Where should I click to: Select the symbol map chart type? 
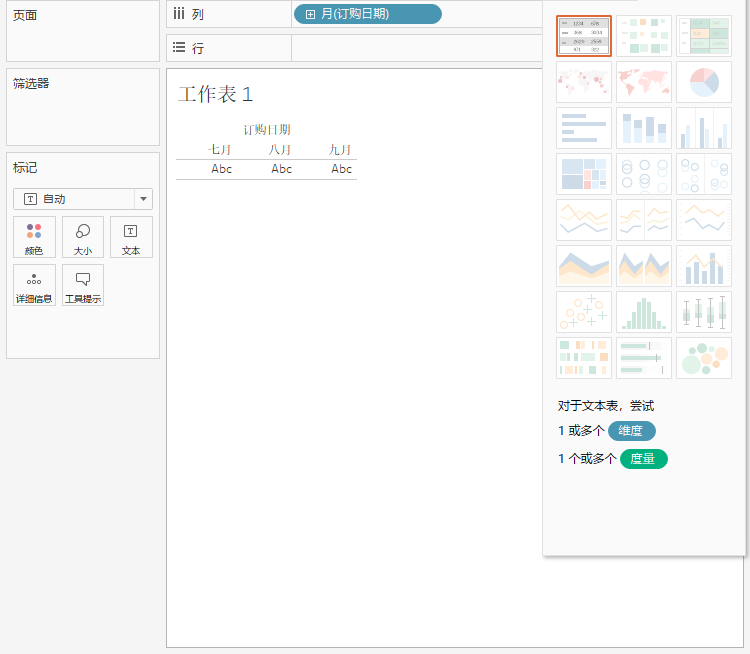tap(584, 82)
